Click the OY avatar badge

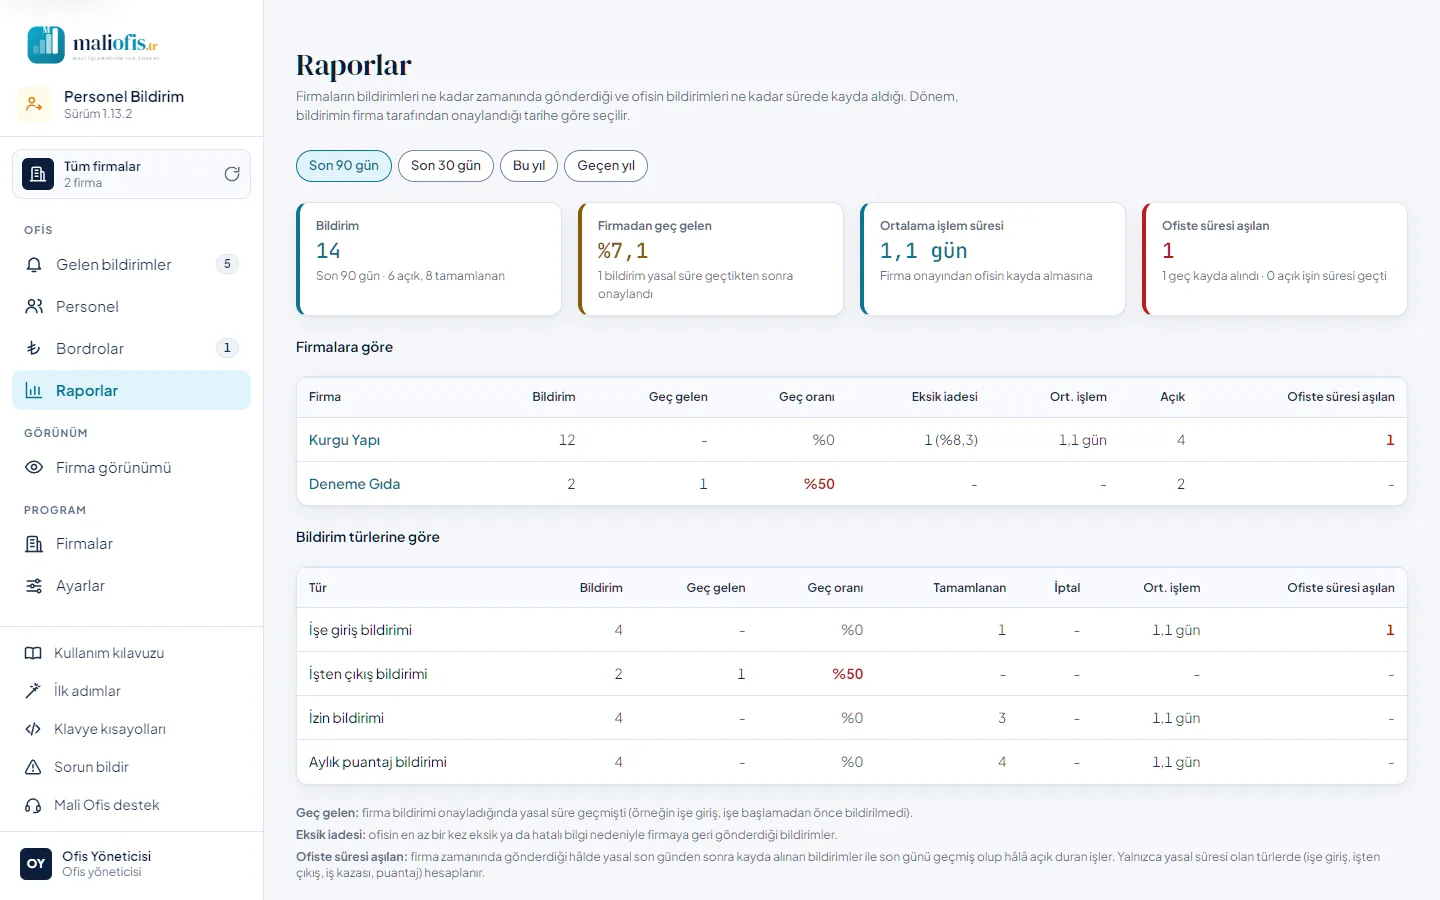pos(36,864)
